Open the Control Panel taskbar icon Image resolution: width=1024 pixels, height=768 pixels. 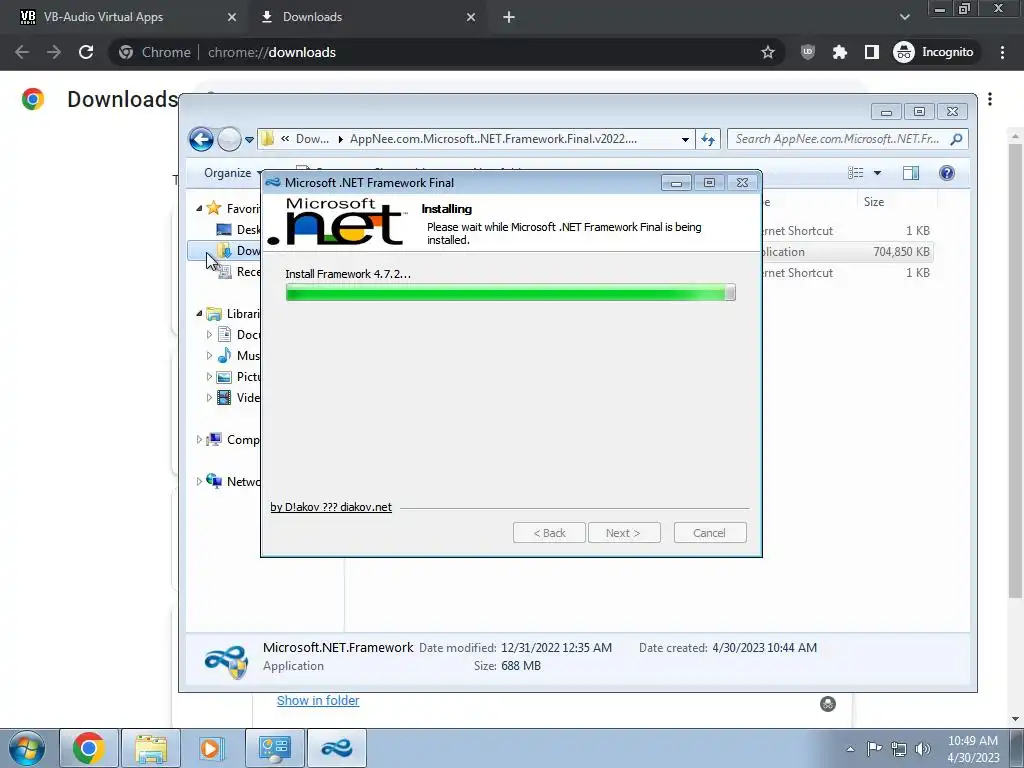pyautogui.click(x=274, y=748)
